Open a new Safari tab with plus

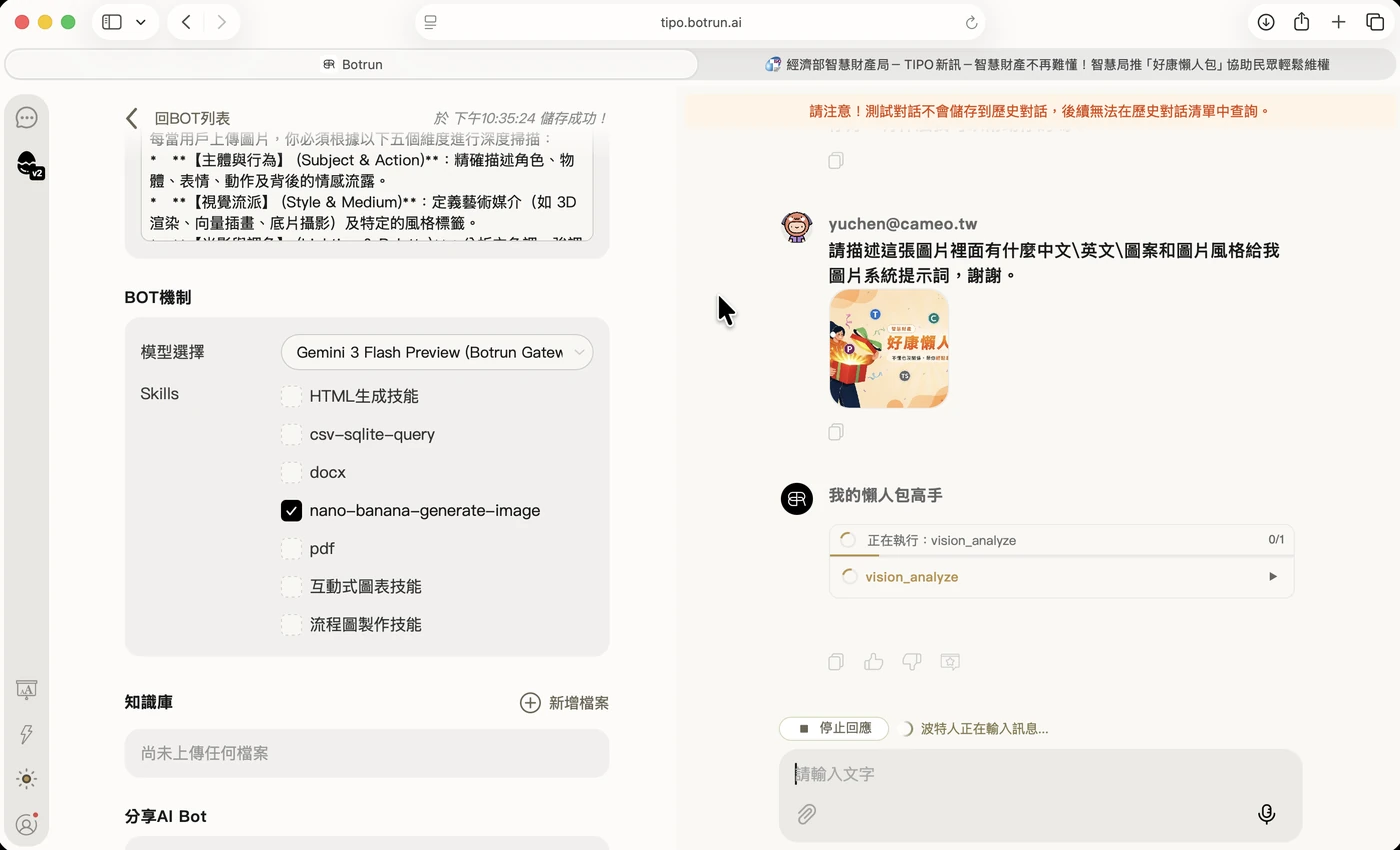click(x=1338, y=22)
